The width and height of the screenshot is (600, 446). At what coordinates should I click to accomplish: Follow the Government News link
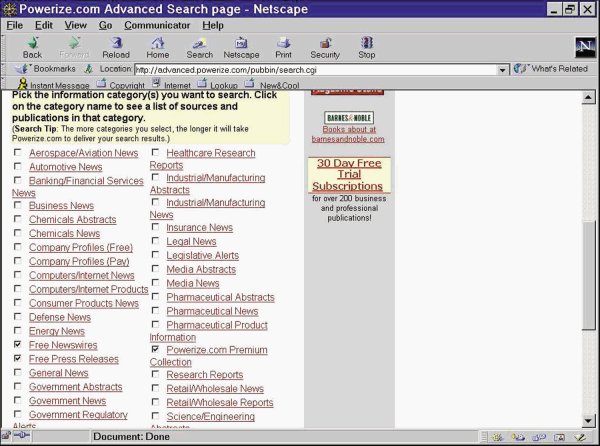[x=68, y=401]
